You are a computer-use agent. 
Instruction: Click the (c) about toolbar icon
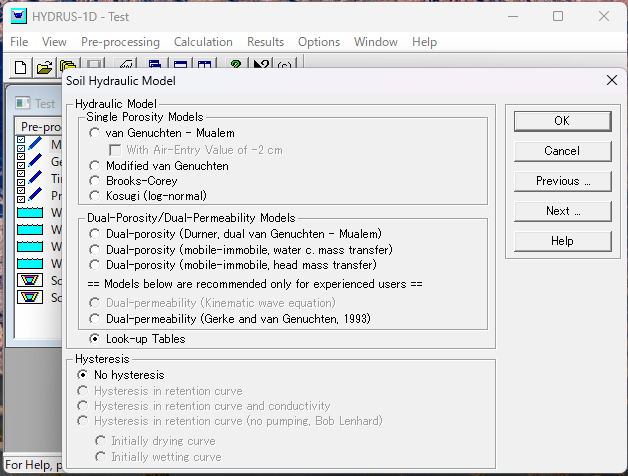click(284, 67)
